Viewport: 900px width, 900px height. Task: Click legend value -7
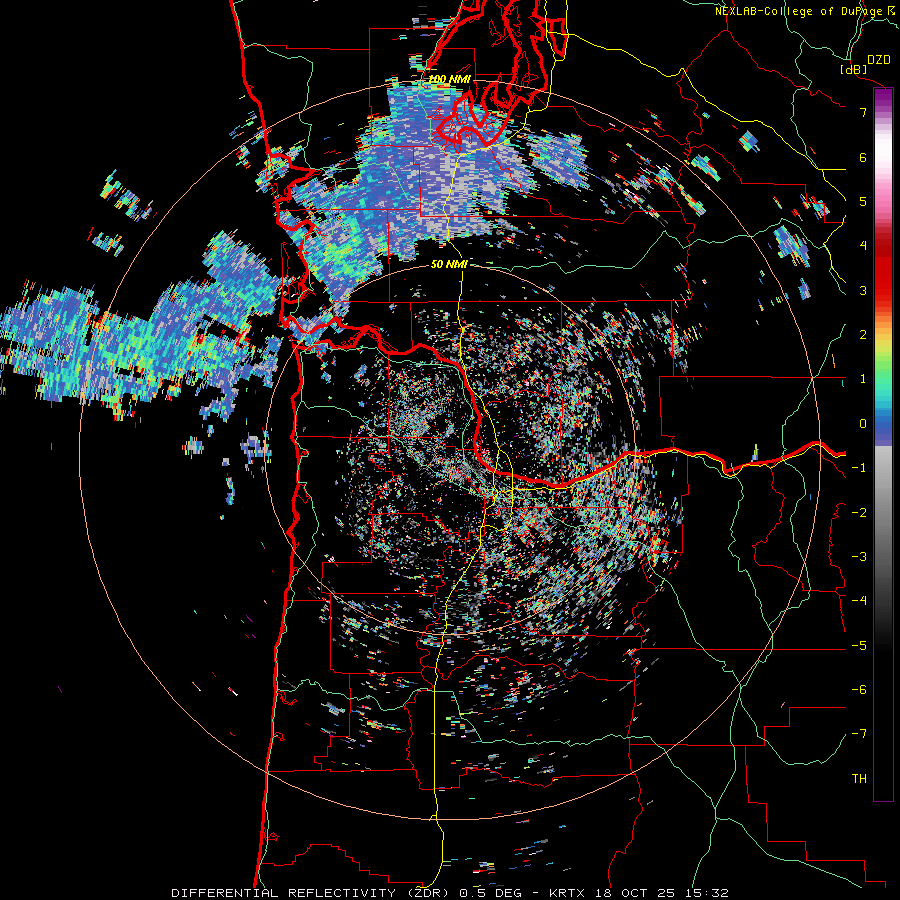tap(859, 734)
